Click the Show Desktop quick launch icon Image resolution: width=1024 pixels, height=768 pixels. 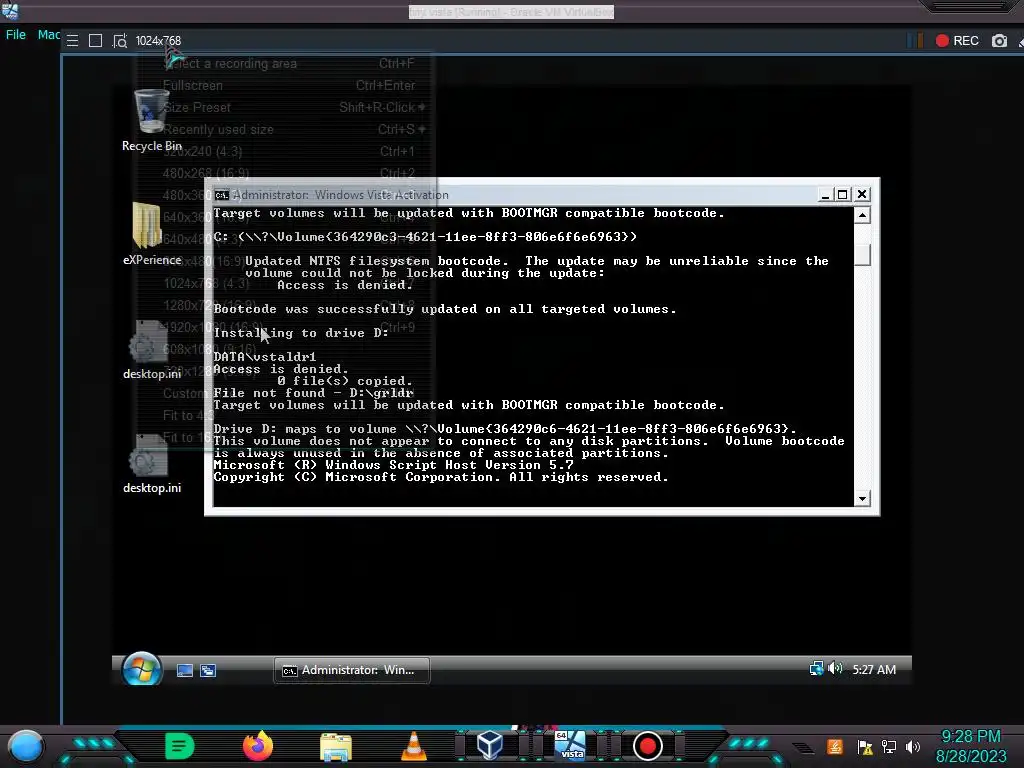(185, 670)
